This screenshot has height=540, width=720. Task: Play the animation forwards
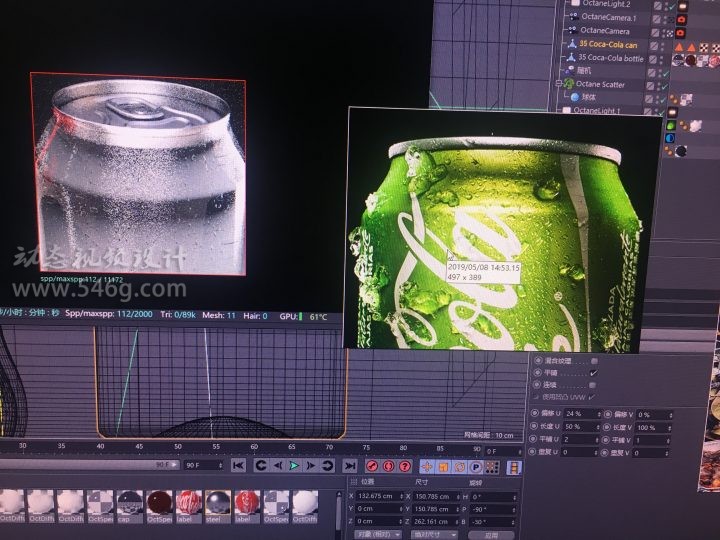[x=294, y=466]
